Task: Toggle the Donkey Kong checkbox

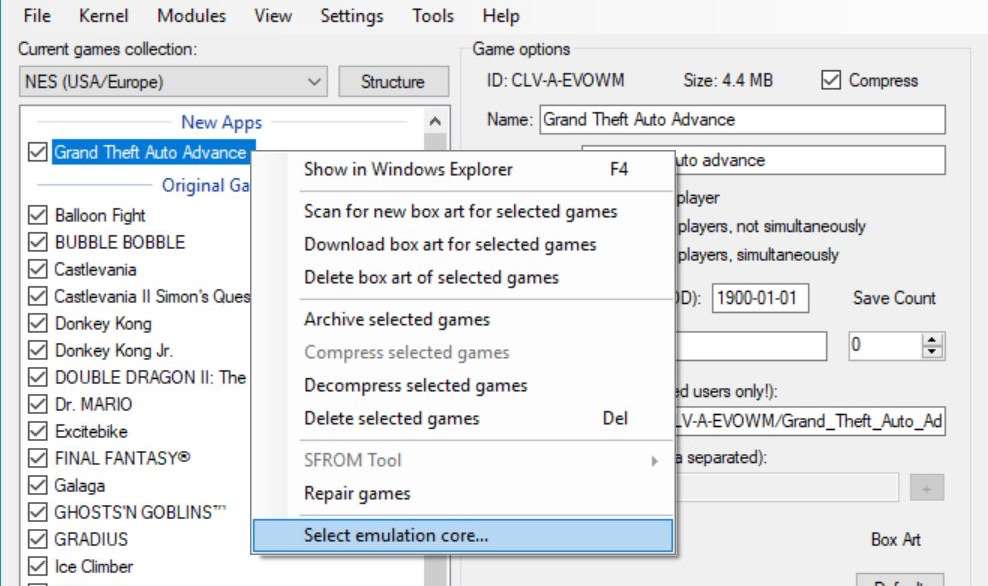Action: pyautogui.click(x=38, y=323)
